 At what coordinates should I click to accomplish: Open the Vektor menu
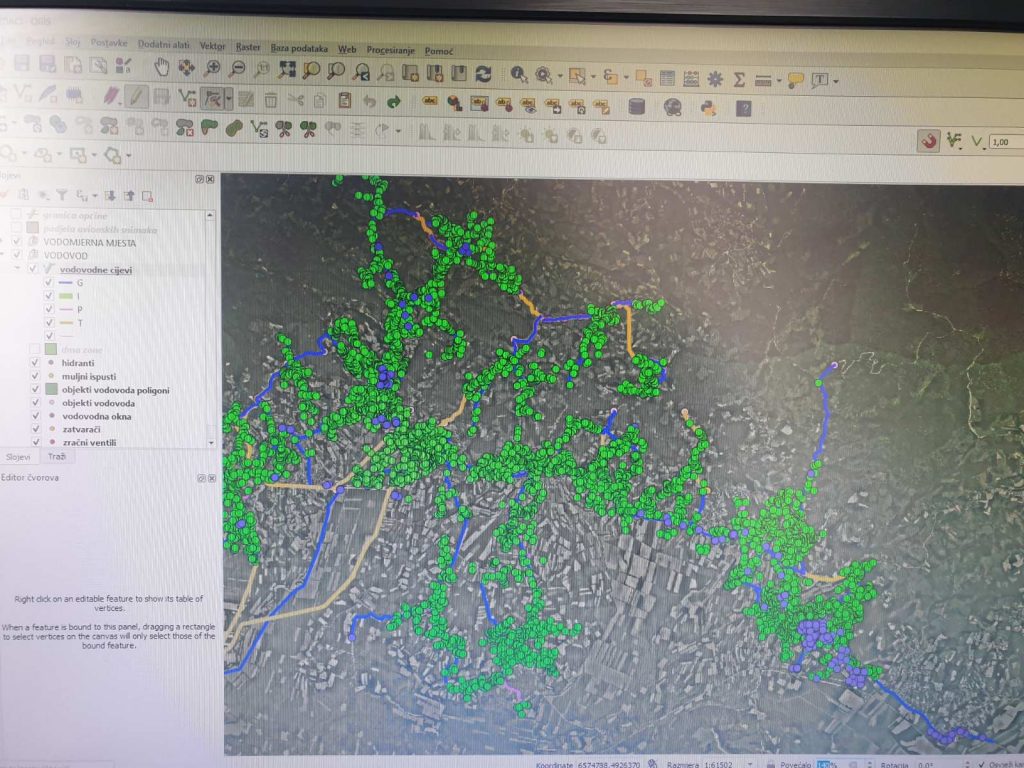(x=212, y=46)
